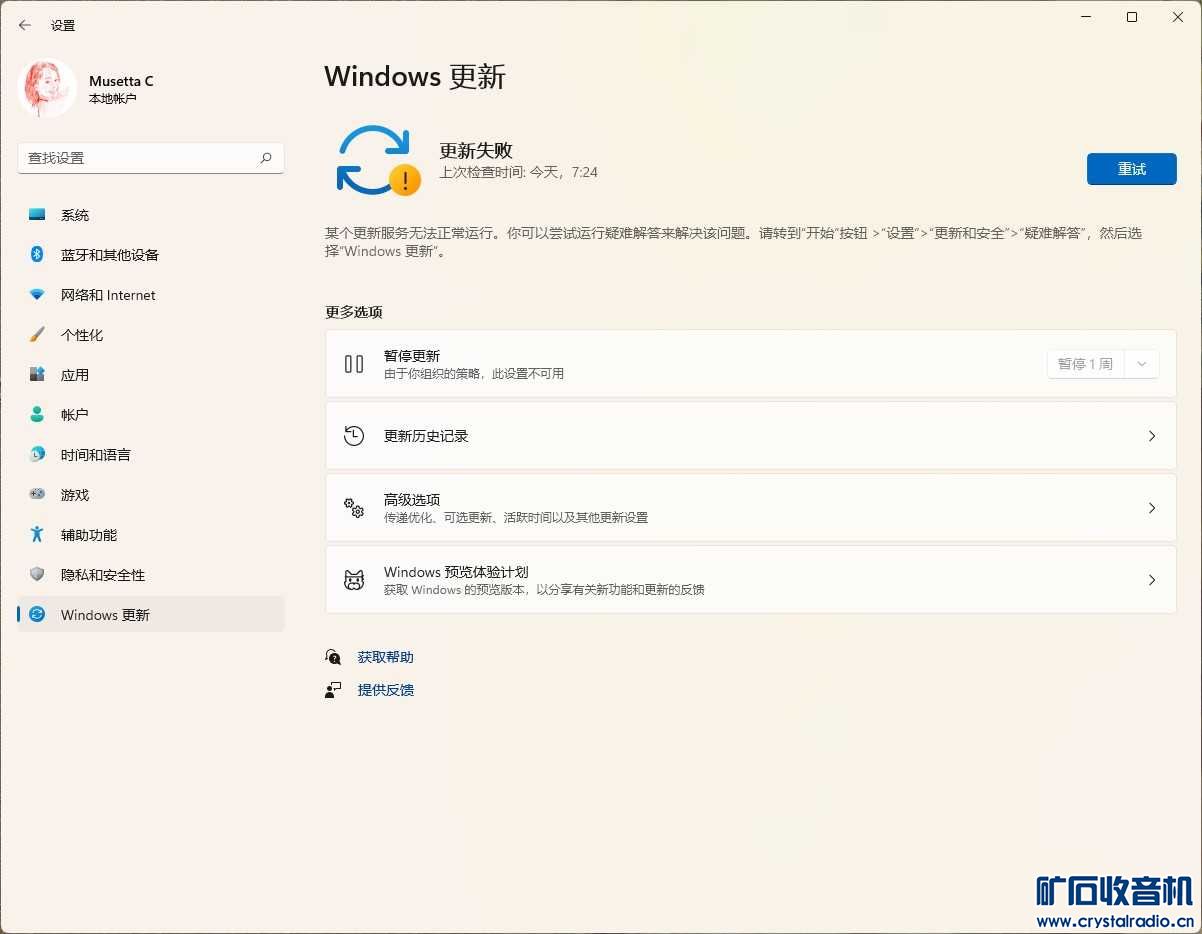Image resolution: width=1202 pixels, height=934 pixels.
Task: Click the 更多选项 heading text
Action: point(354,312)
